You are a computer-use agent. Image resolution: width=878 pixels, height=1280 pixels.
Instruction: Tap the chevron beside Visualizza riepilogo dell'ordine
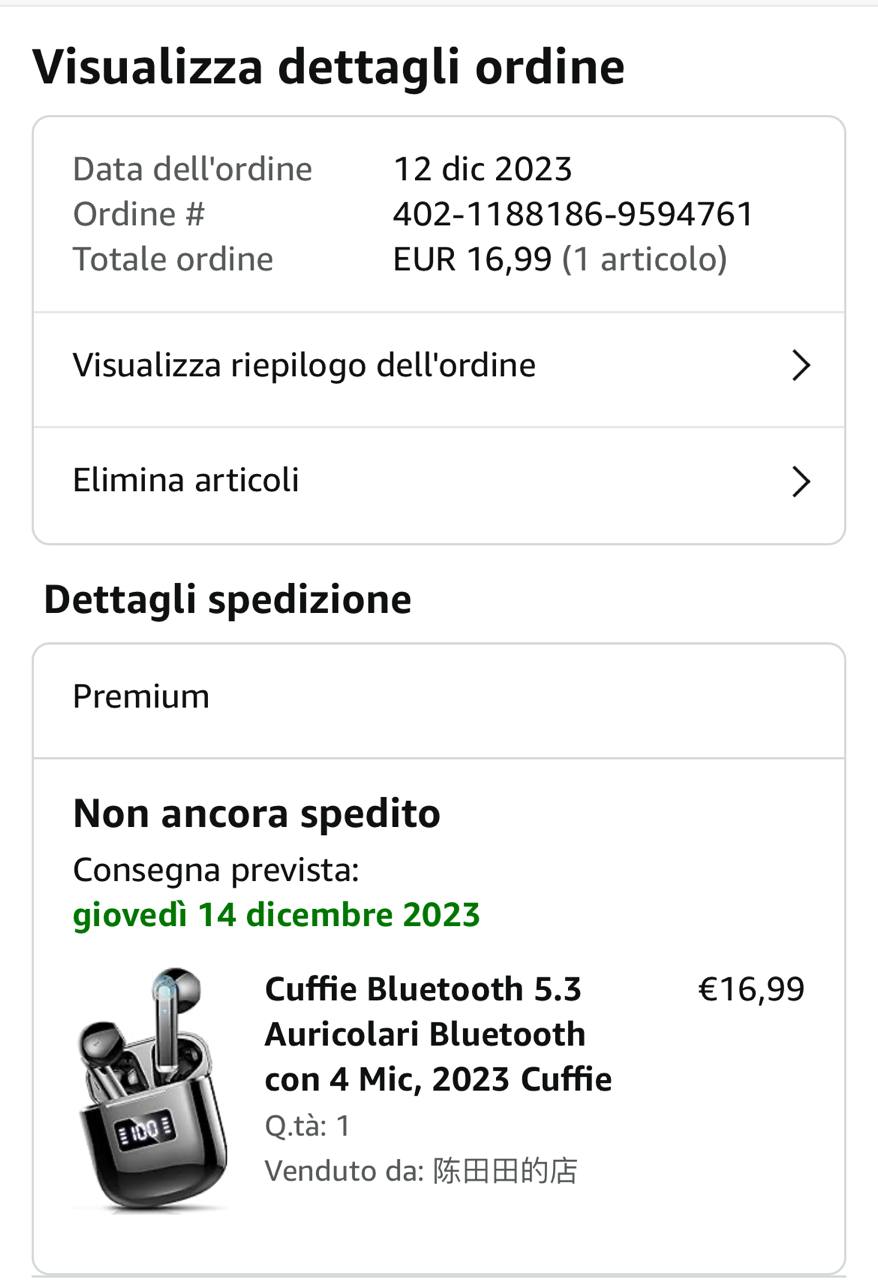(x=800, y=366)
